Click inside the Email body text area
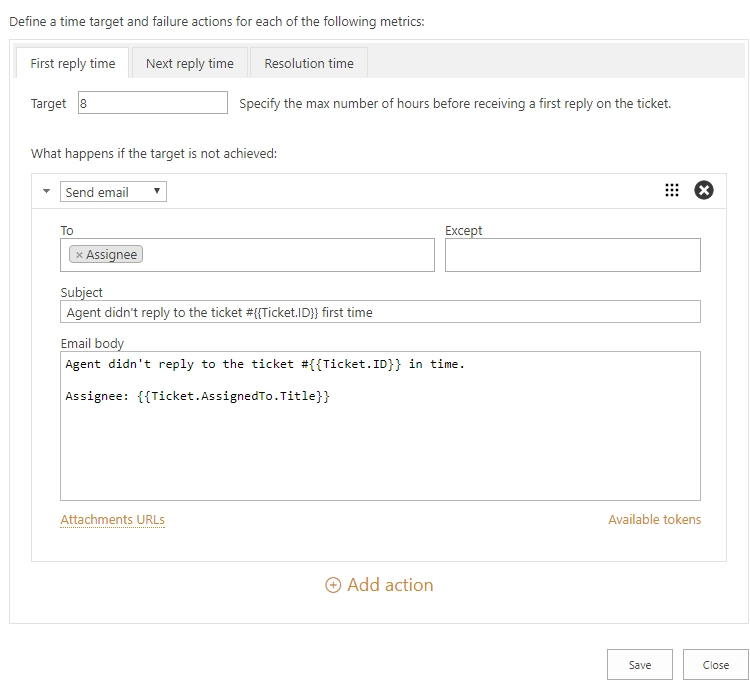The image size is (750, 685). point(380,426)
